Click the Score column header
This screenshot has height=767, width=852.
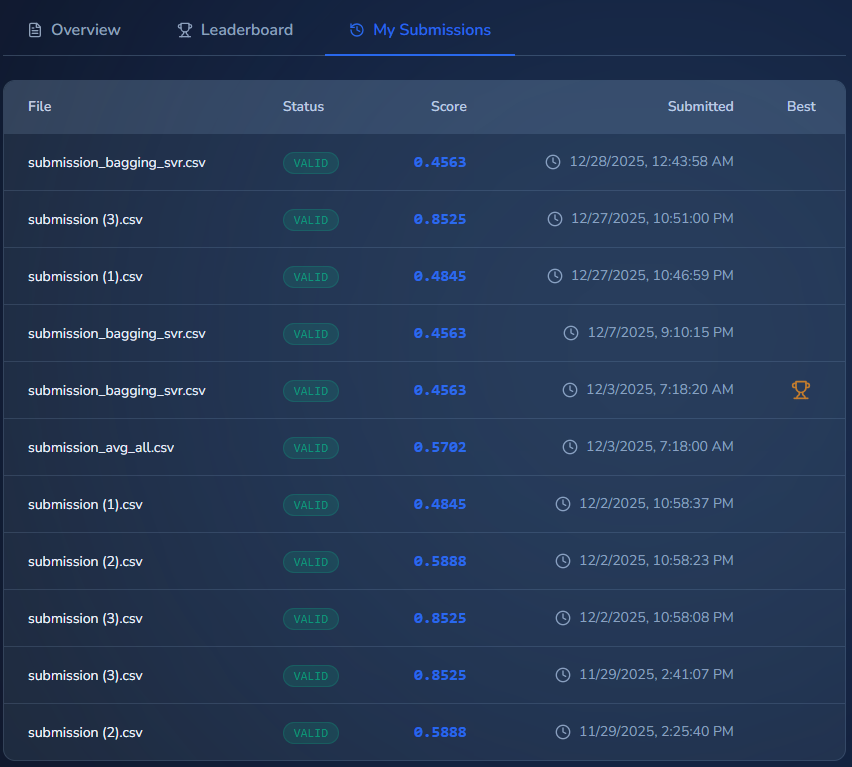448,106
